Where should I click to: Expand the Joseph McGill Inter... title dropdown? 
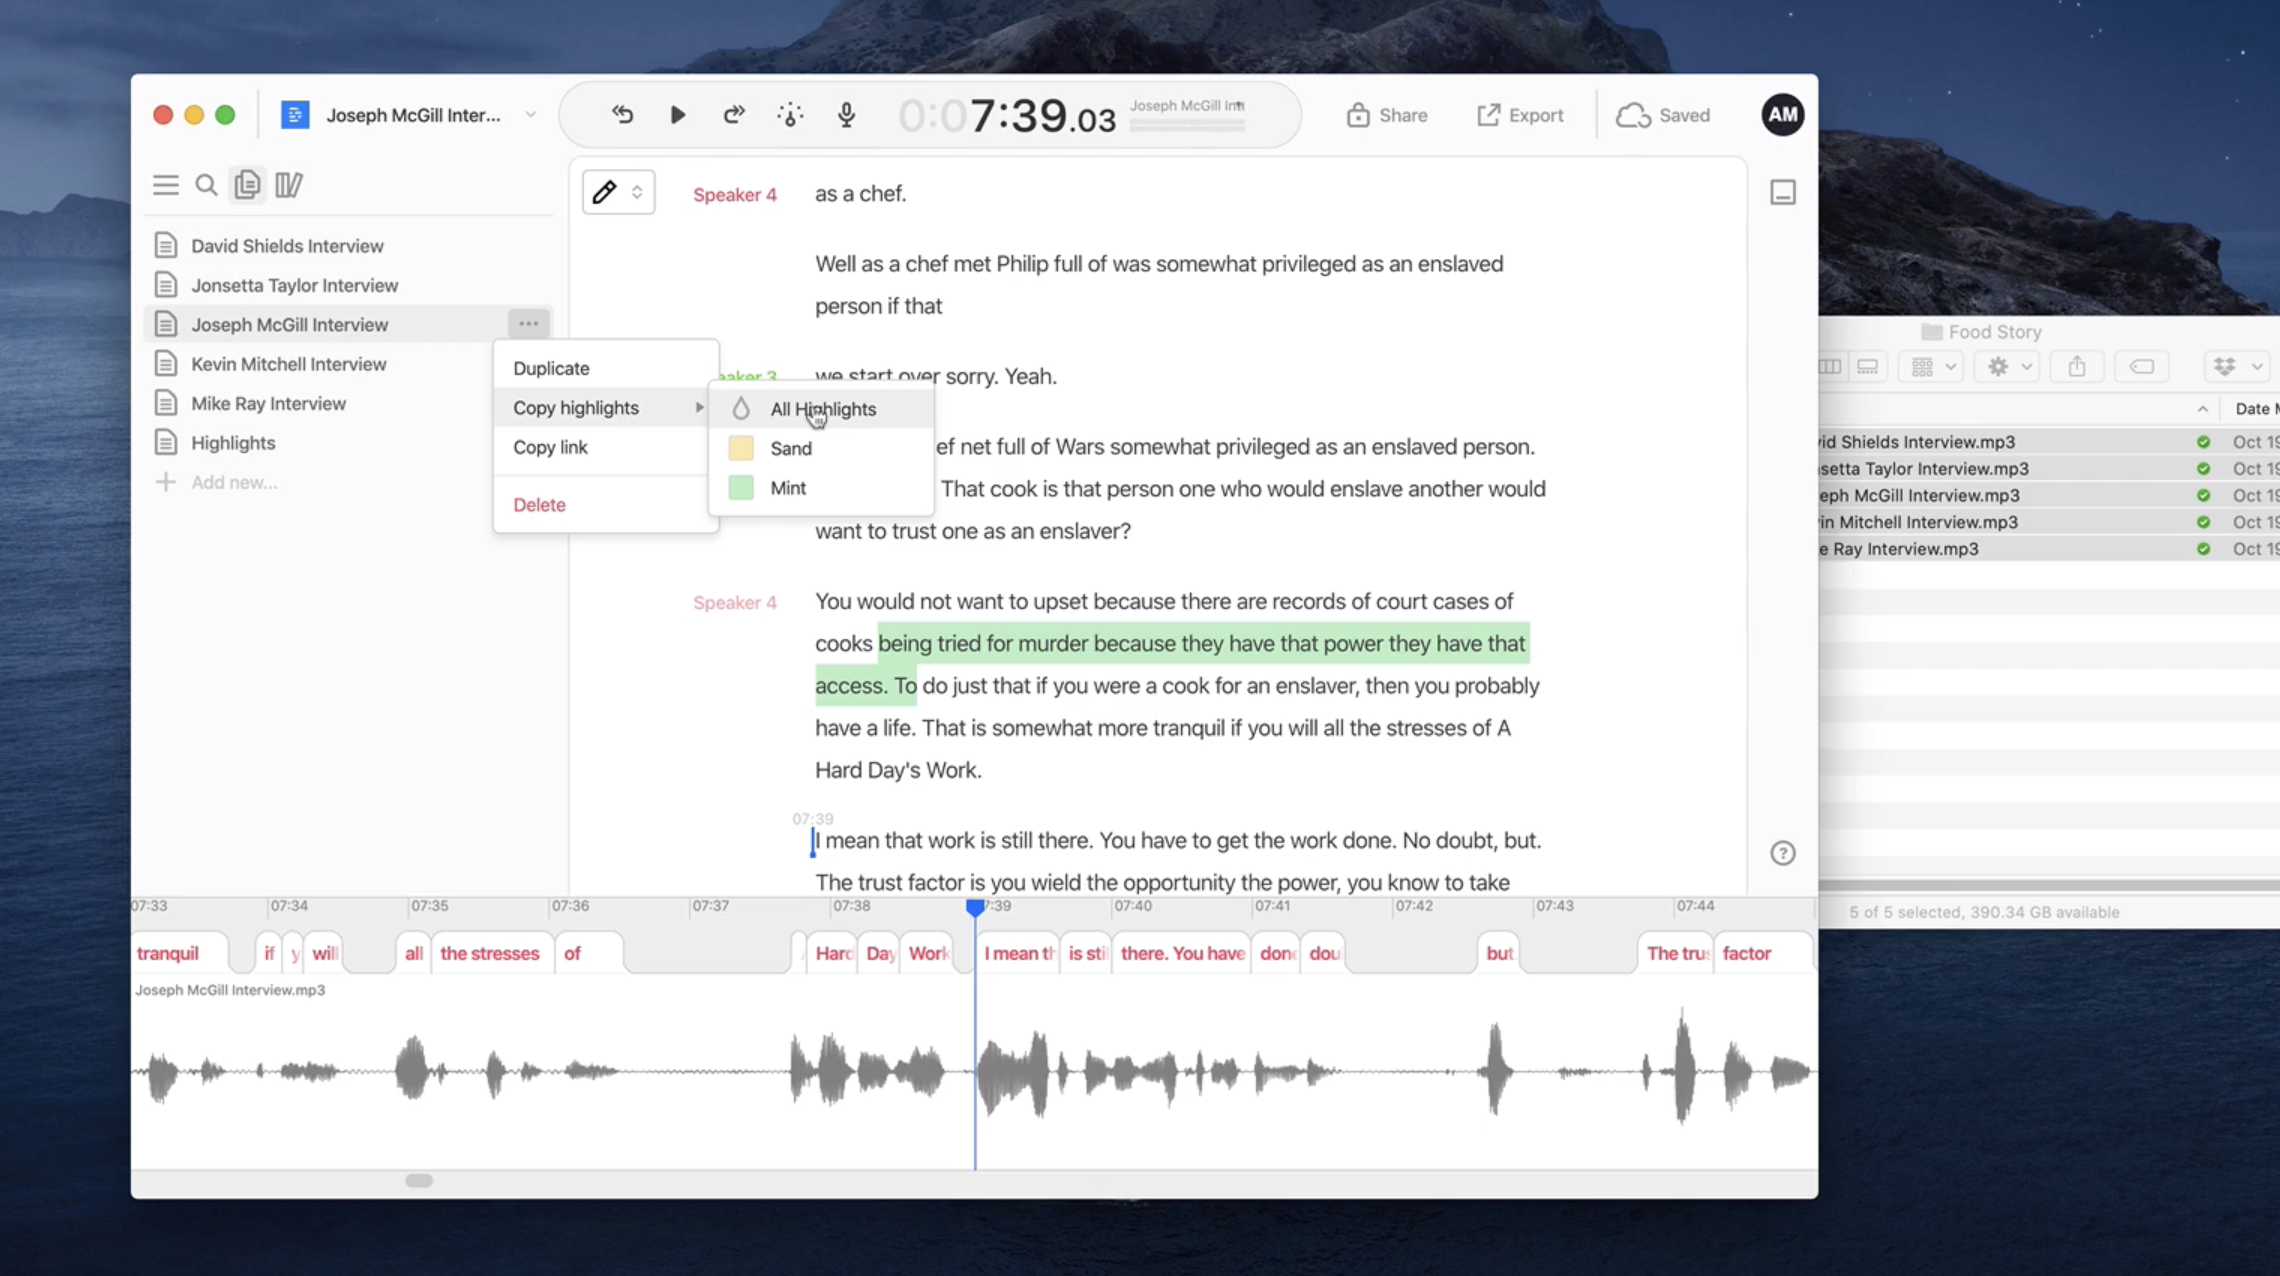530,114
